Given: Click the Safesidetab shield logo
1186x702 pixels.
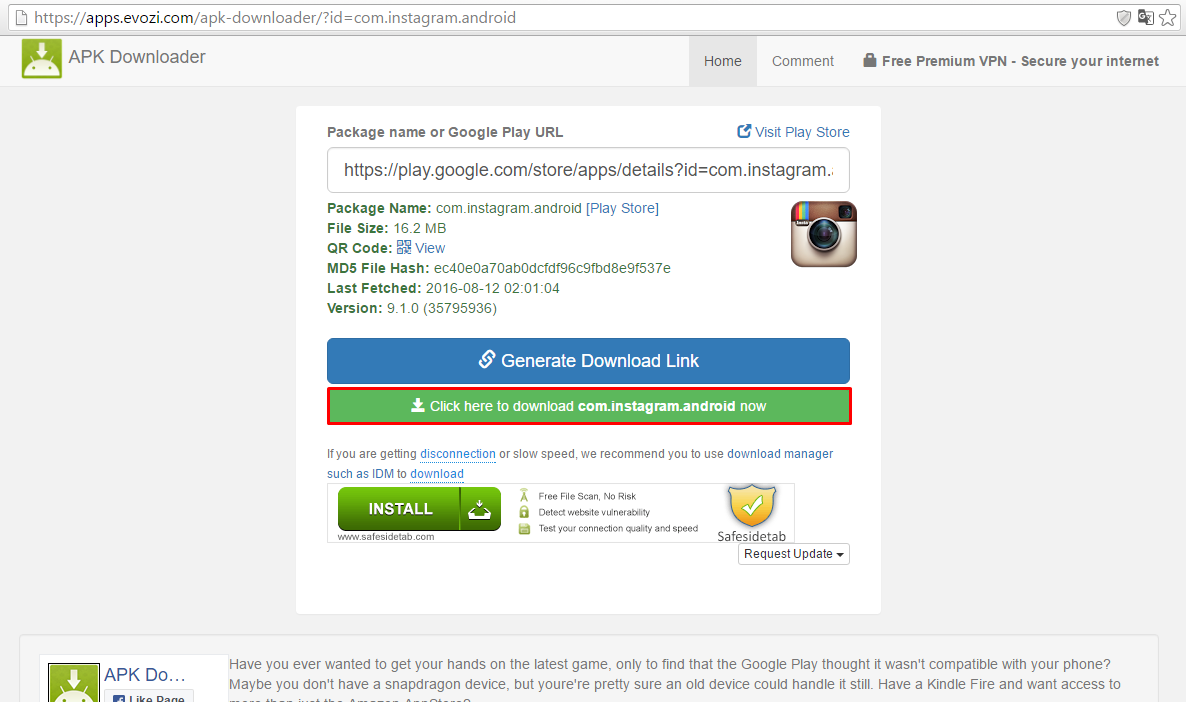Looking at the screenshot, I should (x=752, y=507).
